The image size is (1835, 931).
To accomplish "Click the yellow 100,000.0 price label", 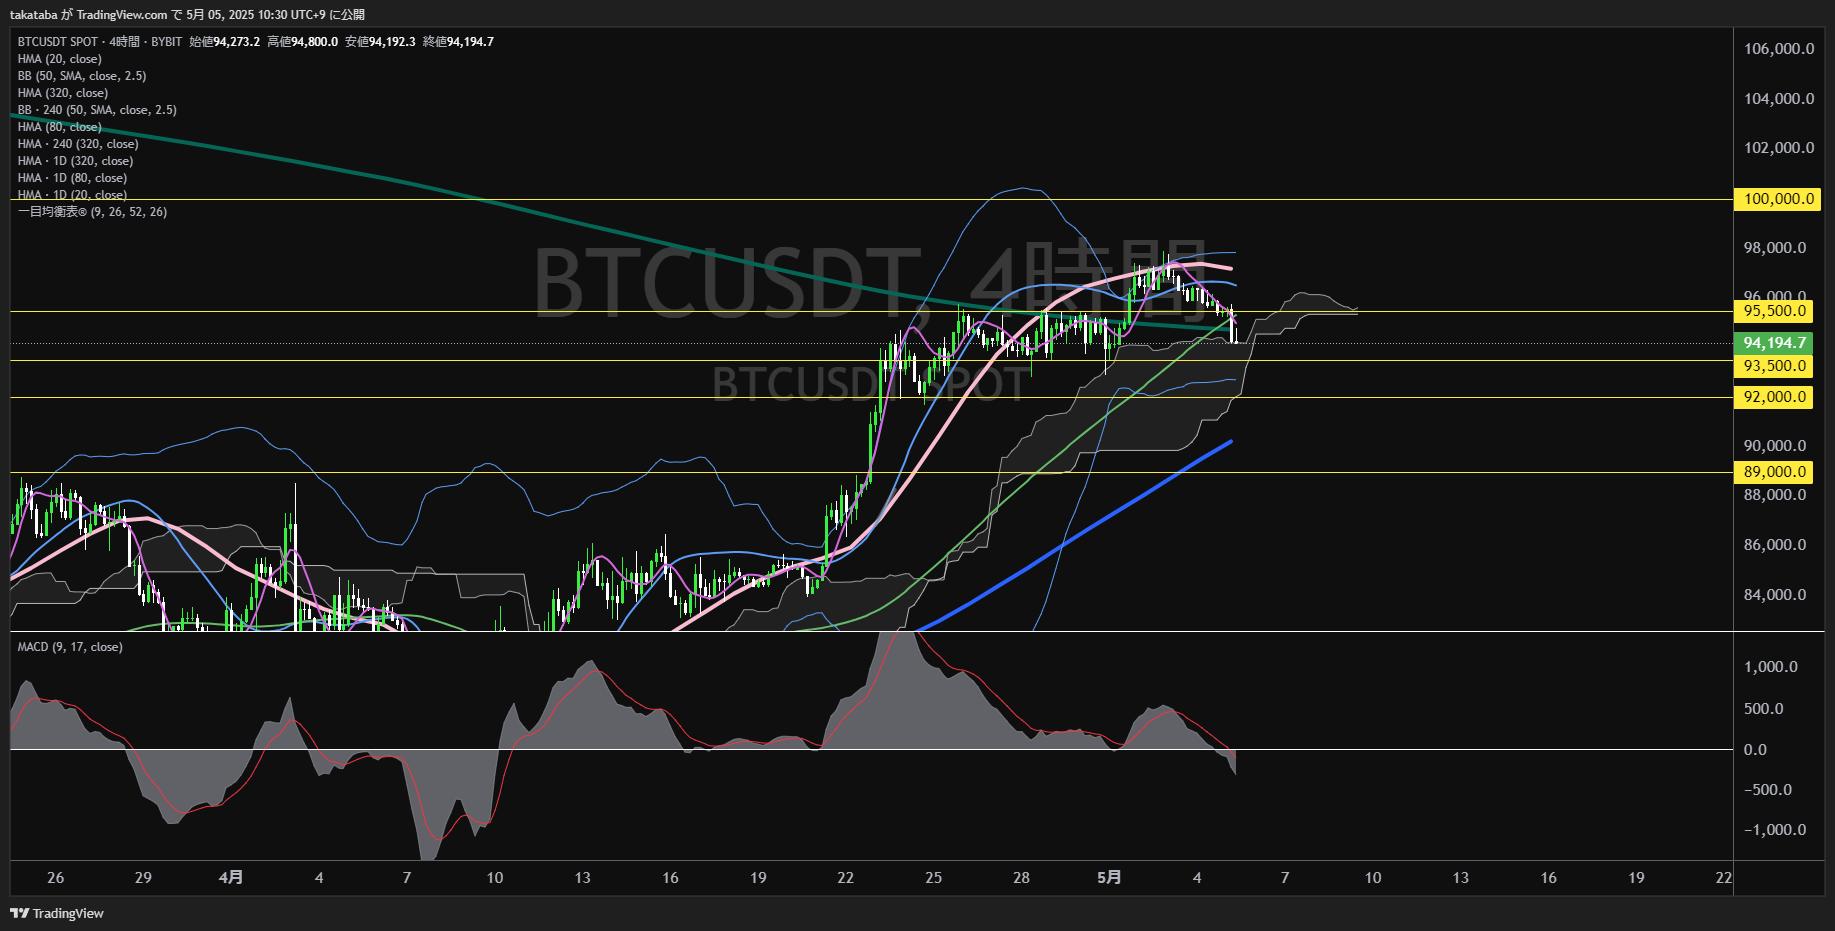I will (x=1777, y=199).
